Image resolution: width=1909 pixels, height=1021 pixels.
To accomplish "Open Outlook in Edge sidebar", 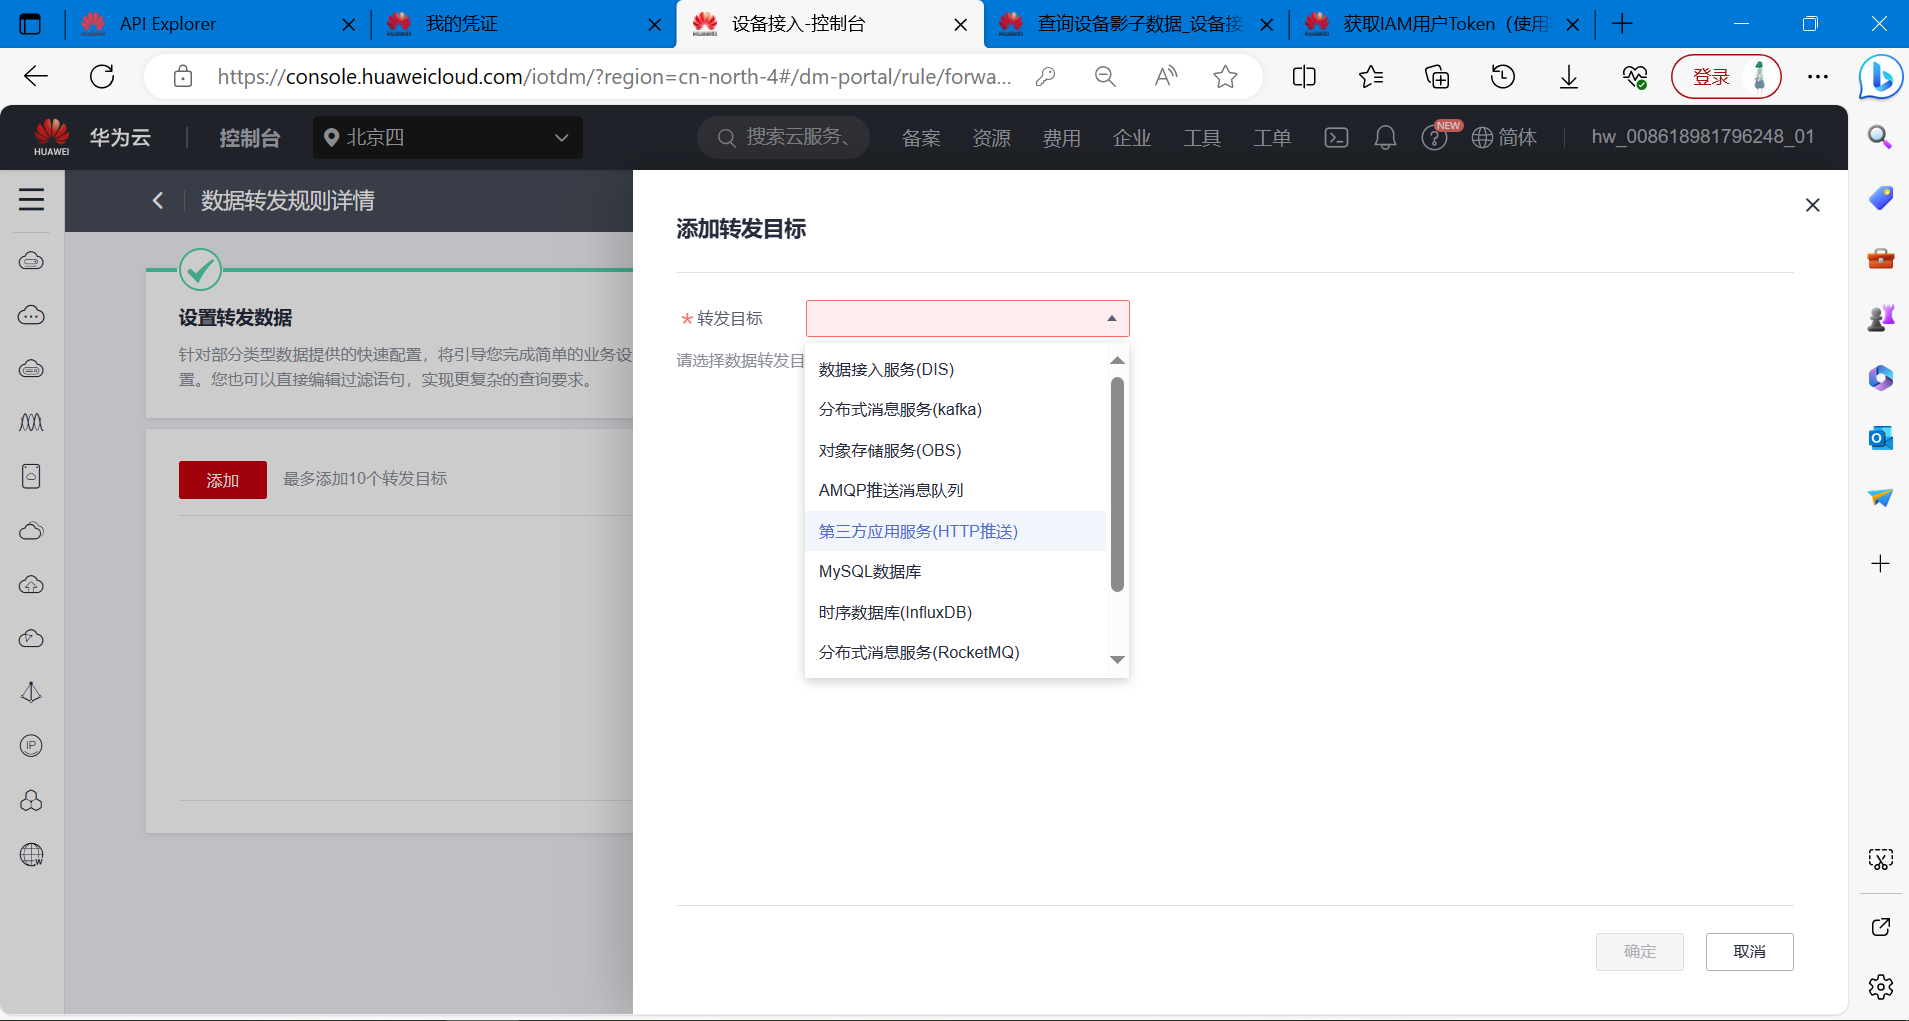I will tap(1880, 437).
